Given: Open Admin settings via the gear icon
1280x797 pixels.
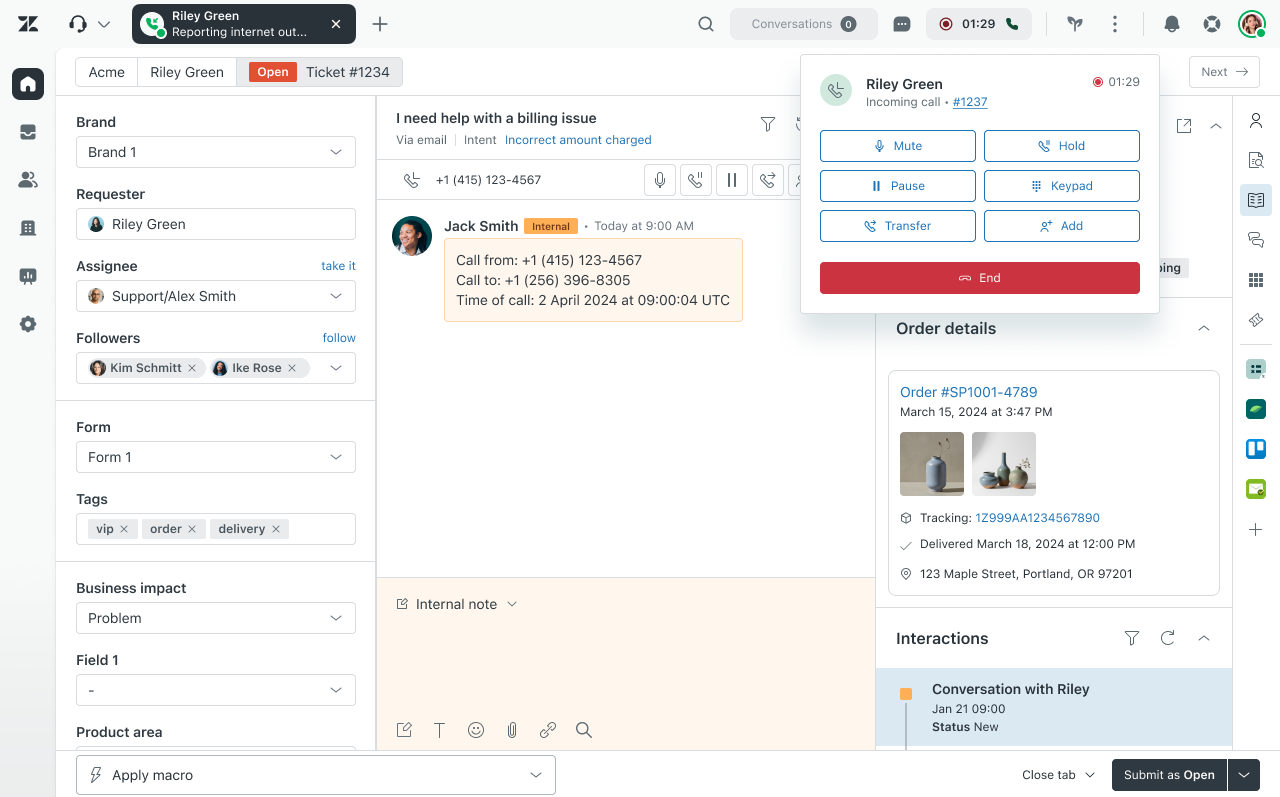Looking at the screenshot, I should coord(27,323).
